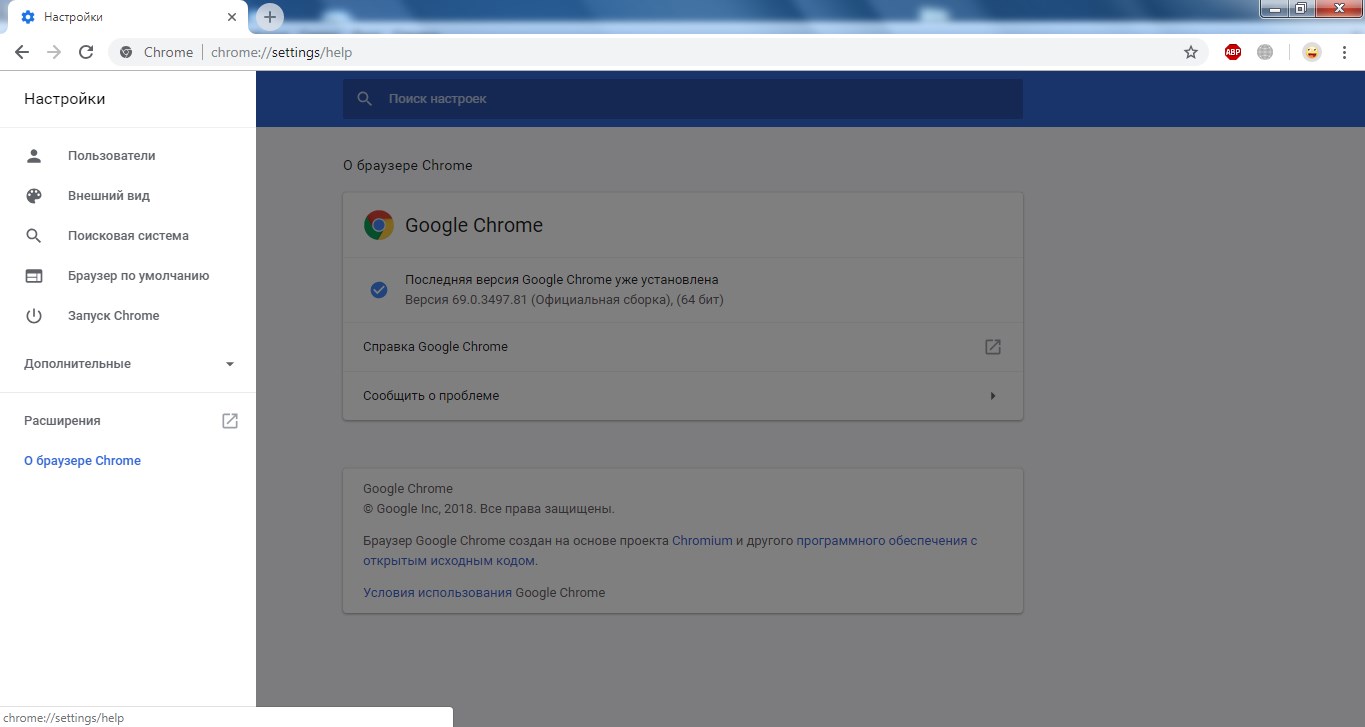The image size is (1365, 727).
Task: Click Последняя версия Google Chrome уже установлена text
Action: 561,280
